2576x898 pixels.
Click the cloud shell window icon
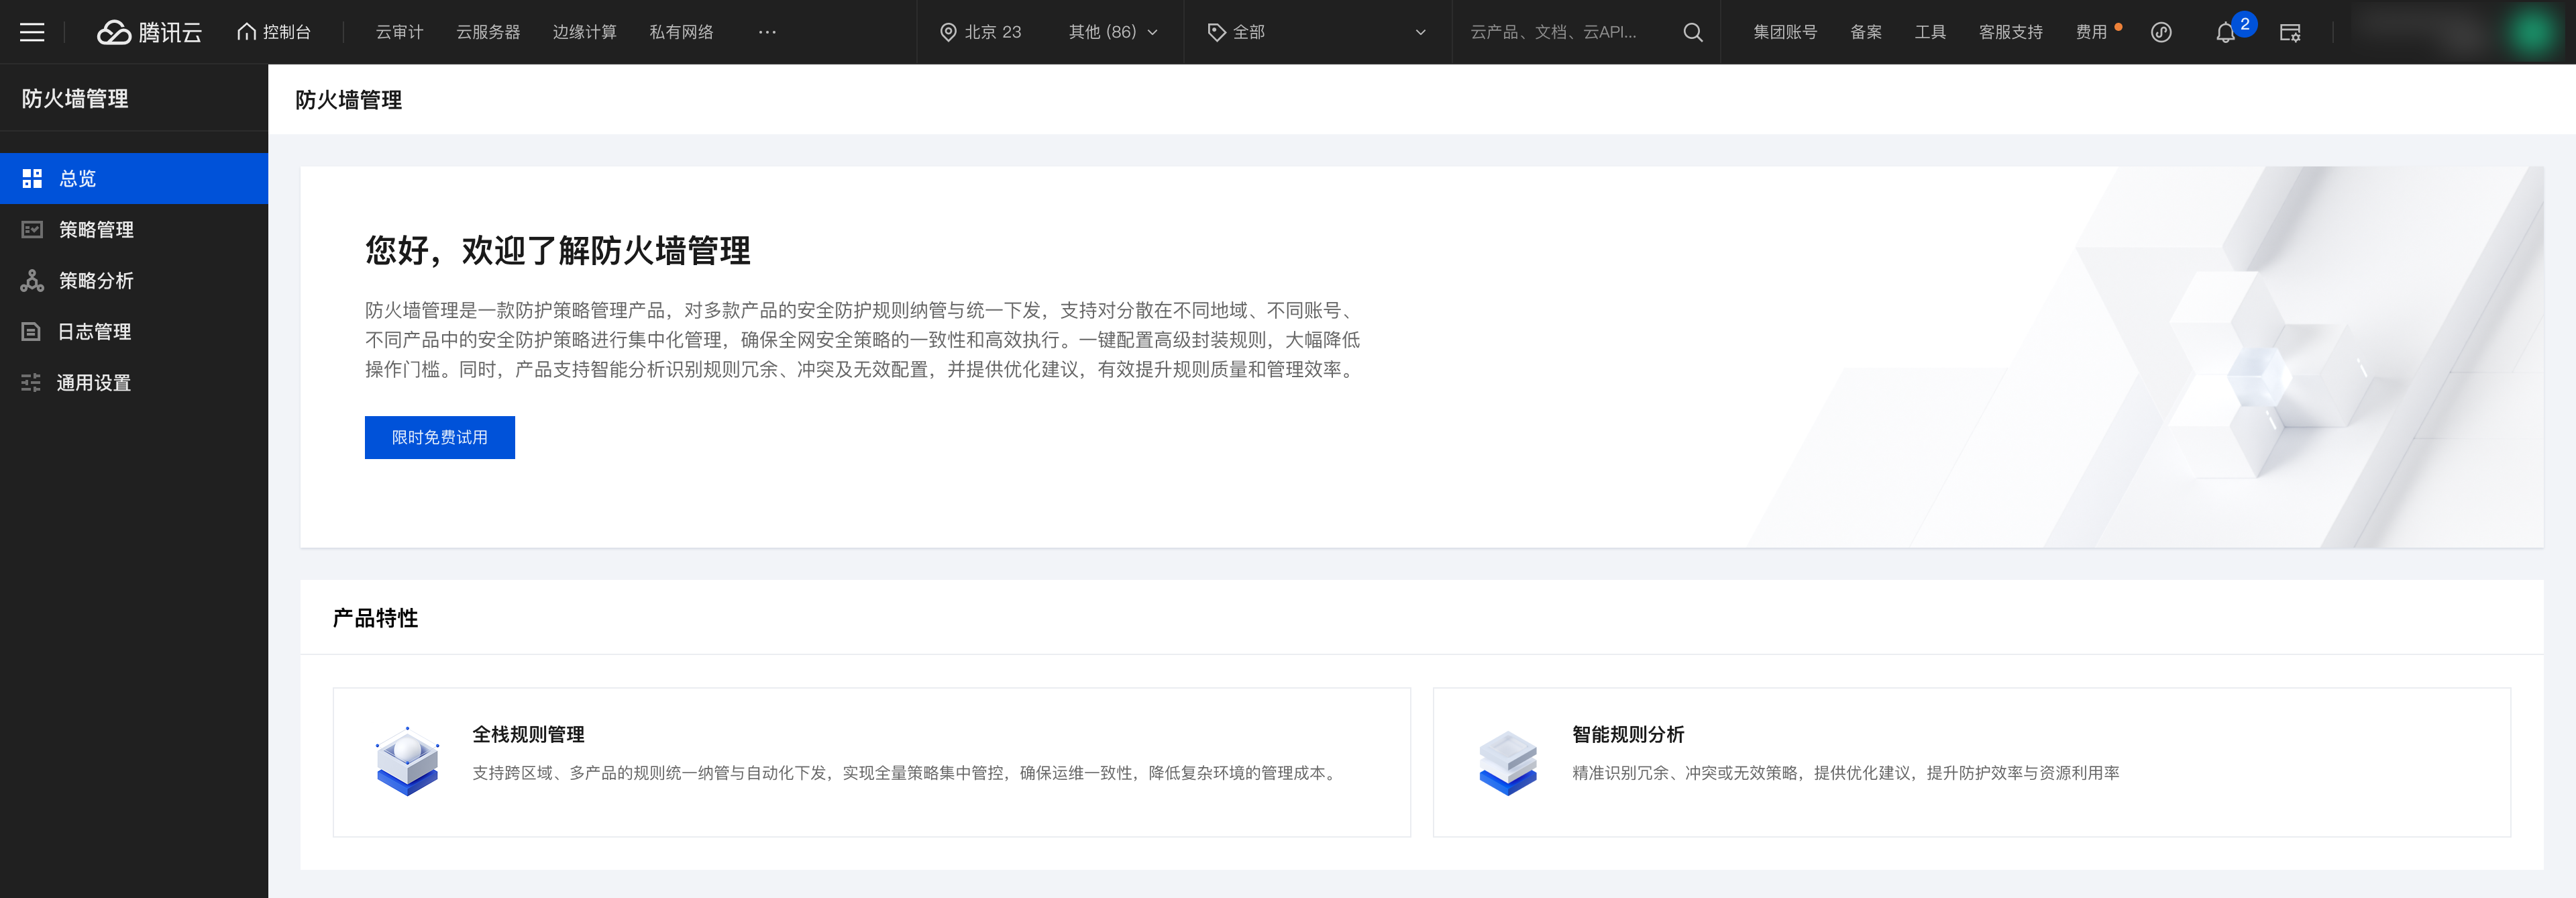pyautogui.click(x=2290, y=33)
